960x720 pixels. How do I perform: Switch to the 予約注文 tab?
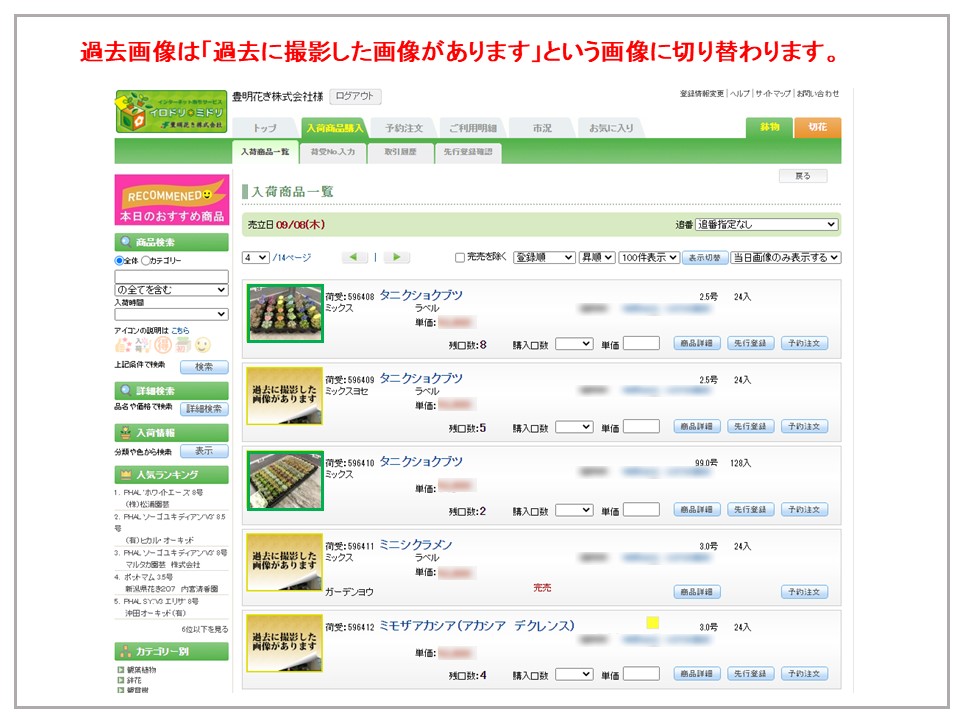point(403,128)
